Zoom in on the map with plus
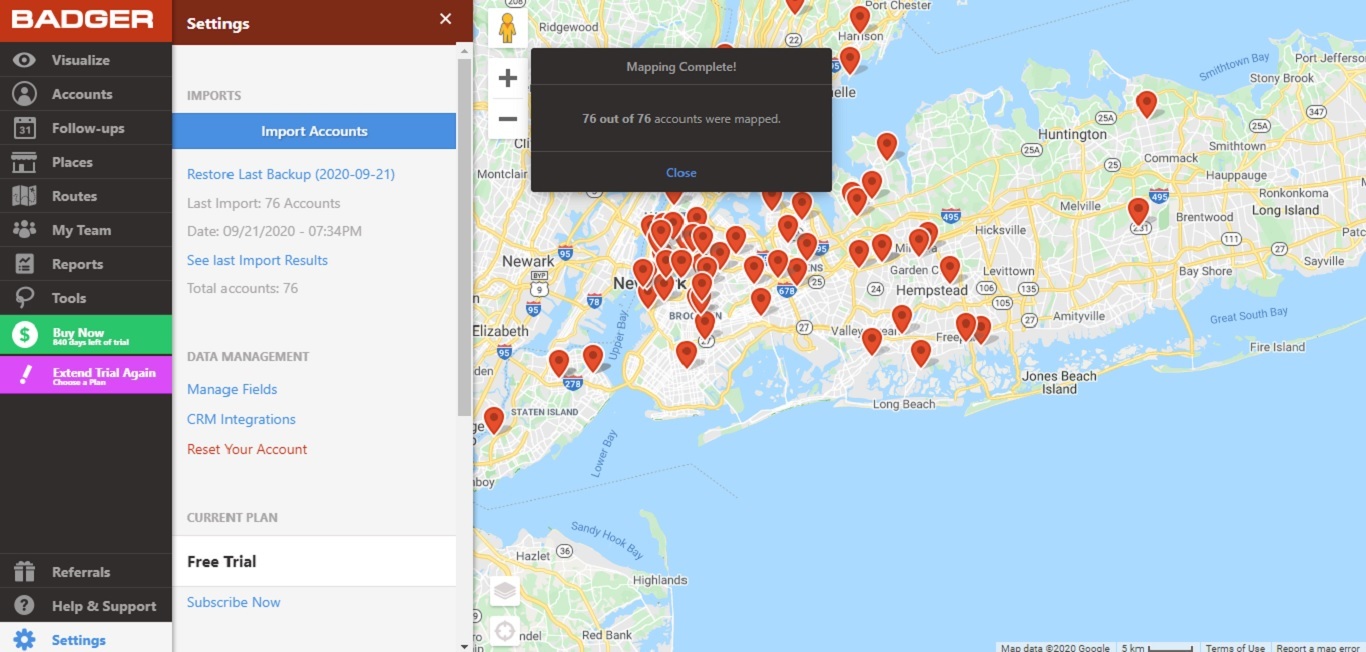 point(508,78)
